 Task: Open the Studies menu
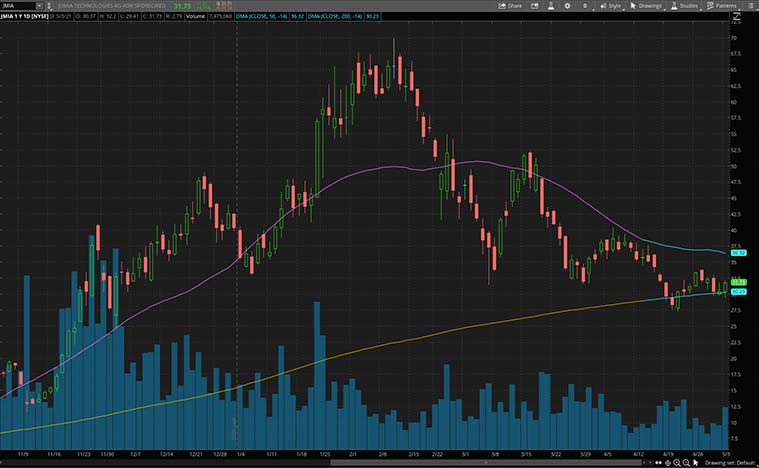click(684, 6)
